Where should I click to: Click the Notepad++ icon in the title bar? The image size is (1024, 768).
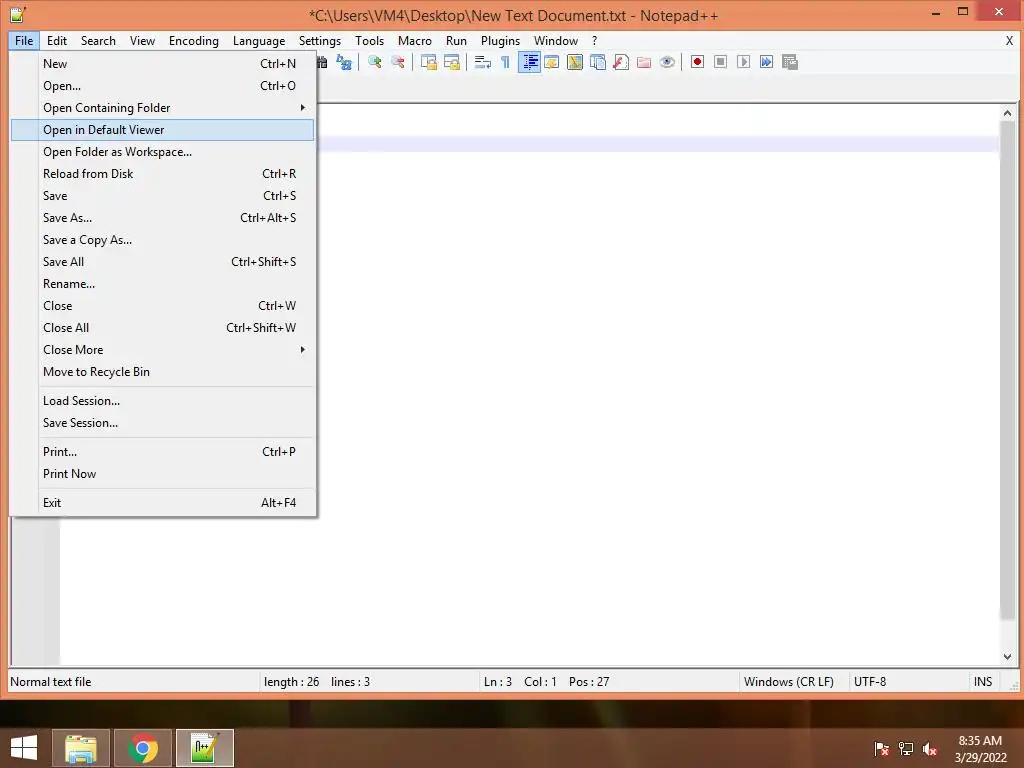(x=18, y=14)
